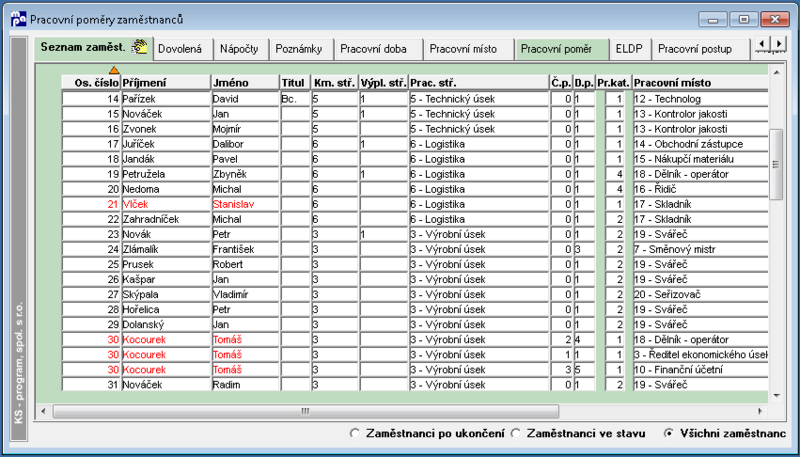The image size is (800, 457).
Task: Click the surname Zlámalík
Action: (x=166, y=249)
